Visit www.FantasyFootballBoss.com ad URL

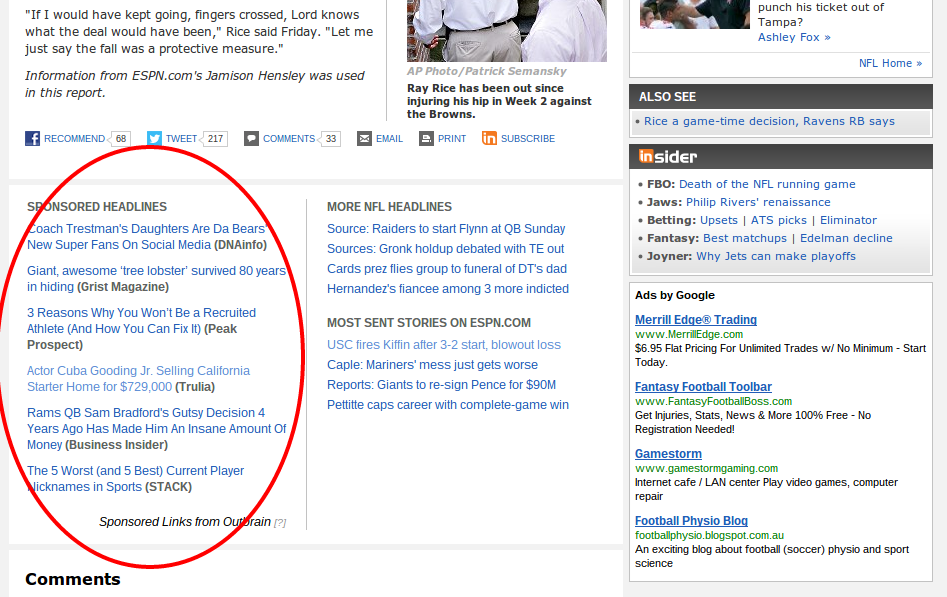click(x=713, y=401)
